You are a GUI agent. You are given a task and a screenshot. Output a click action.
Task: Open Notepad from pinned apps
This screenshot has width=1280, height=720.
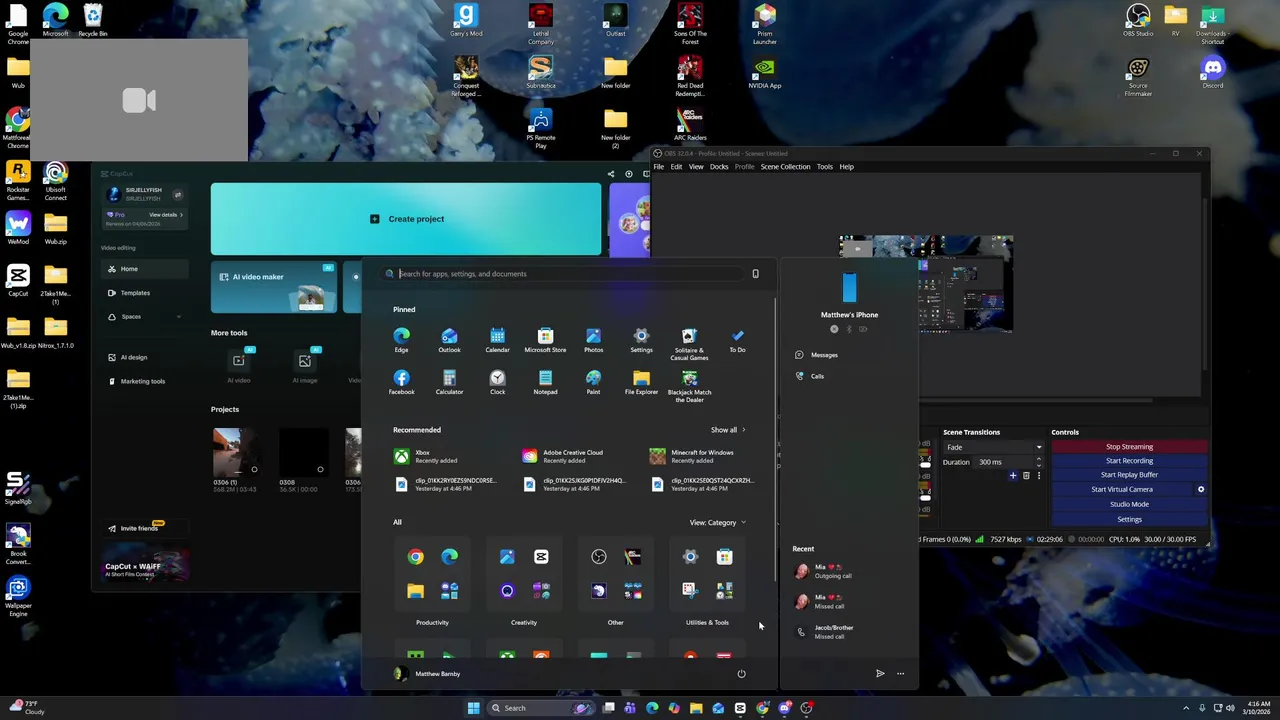(x=545, y=382)
